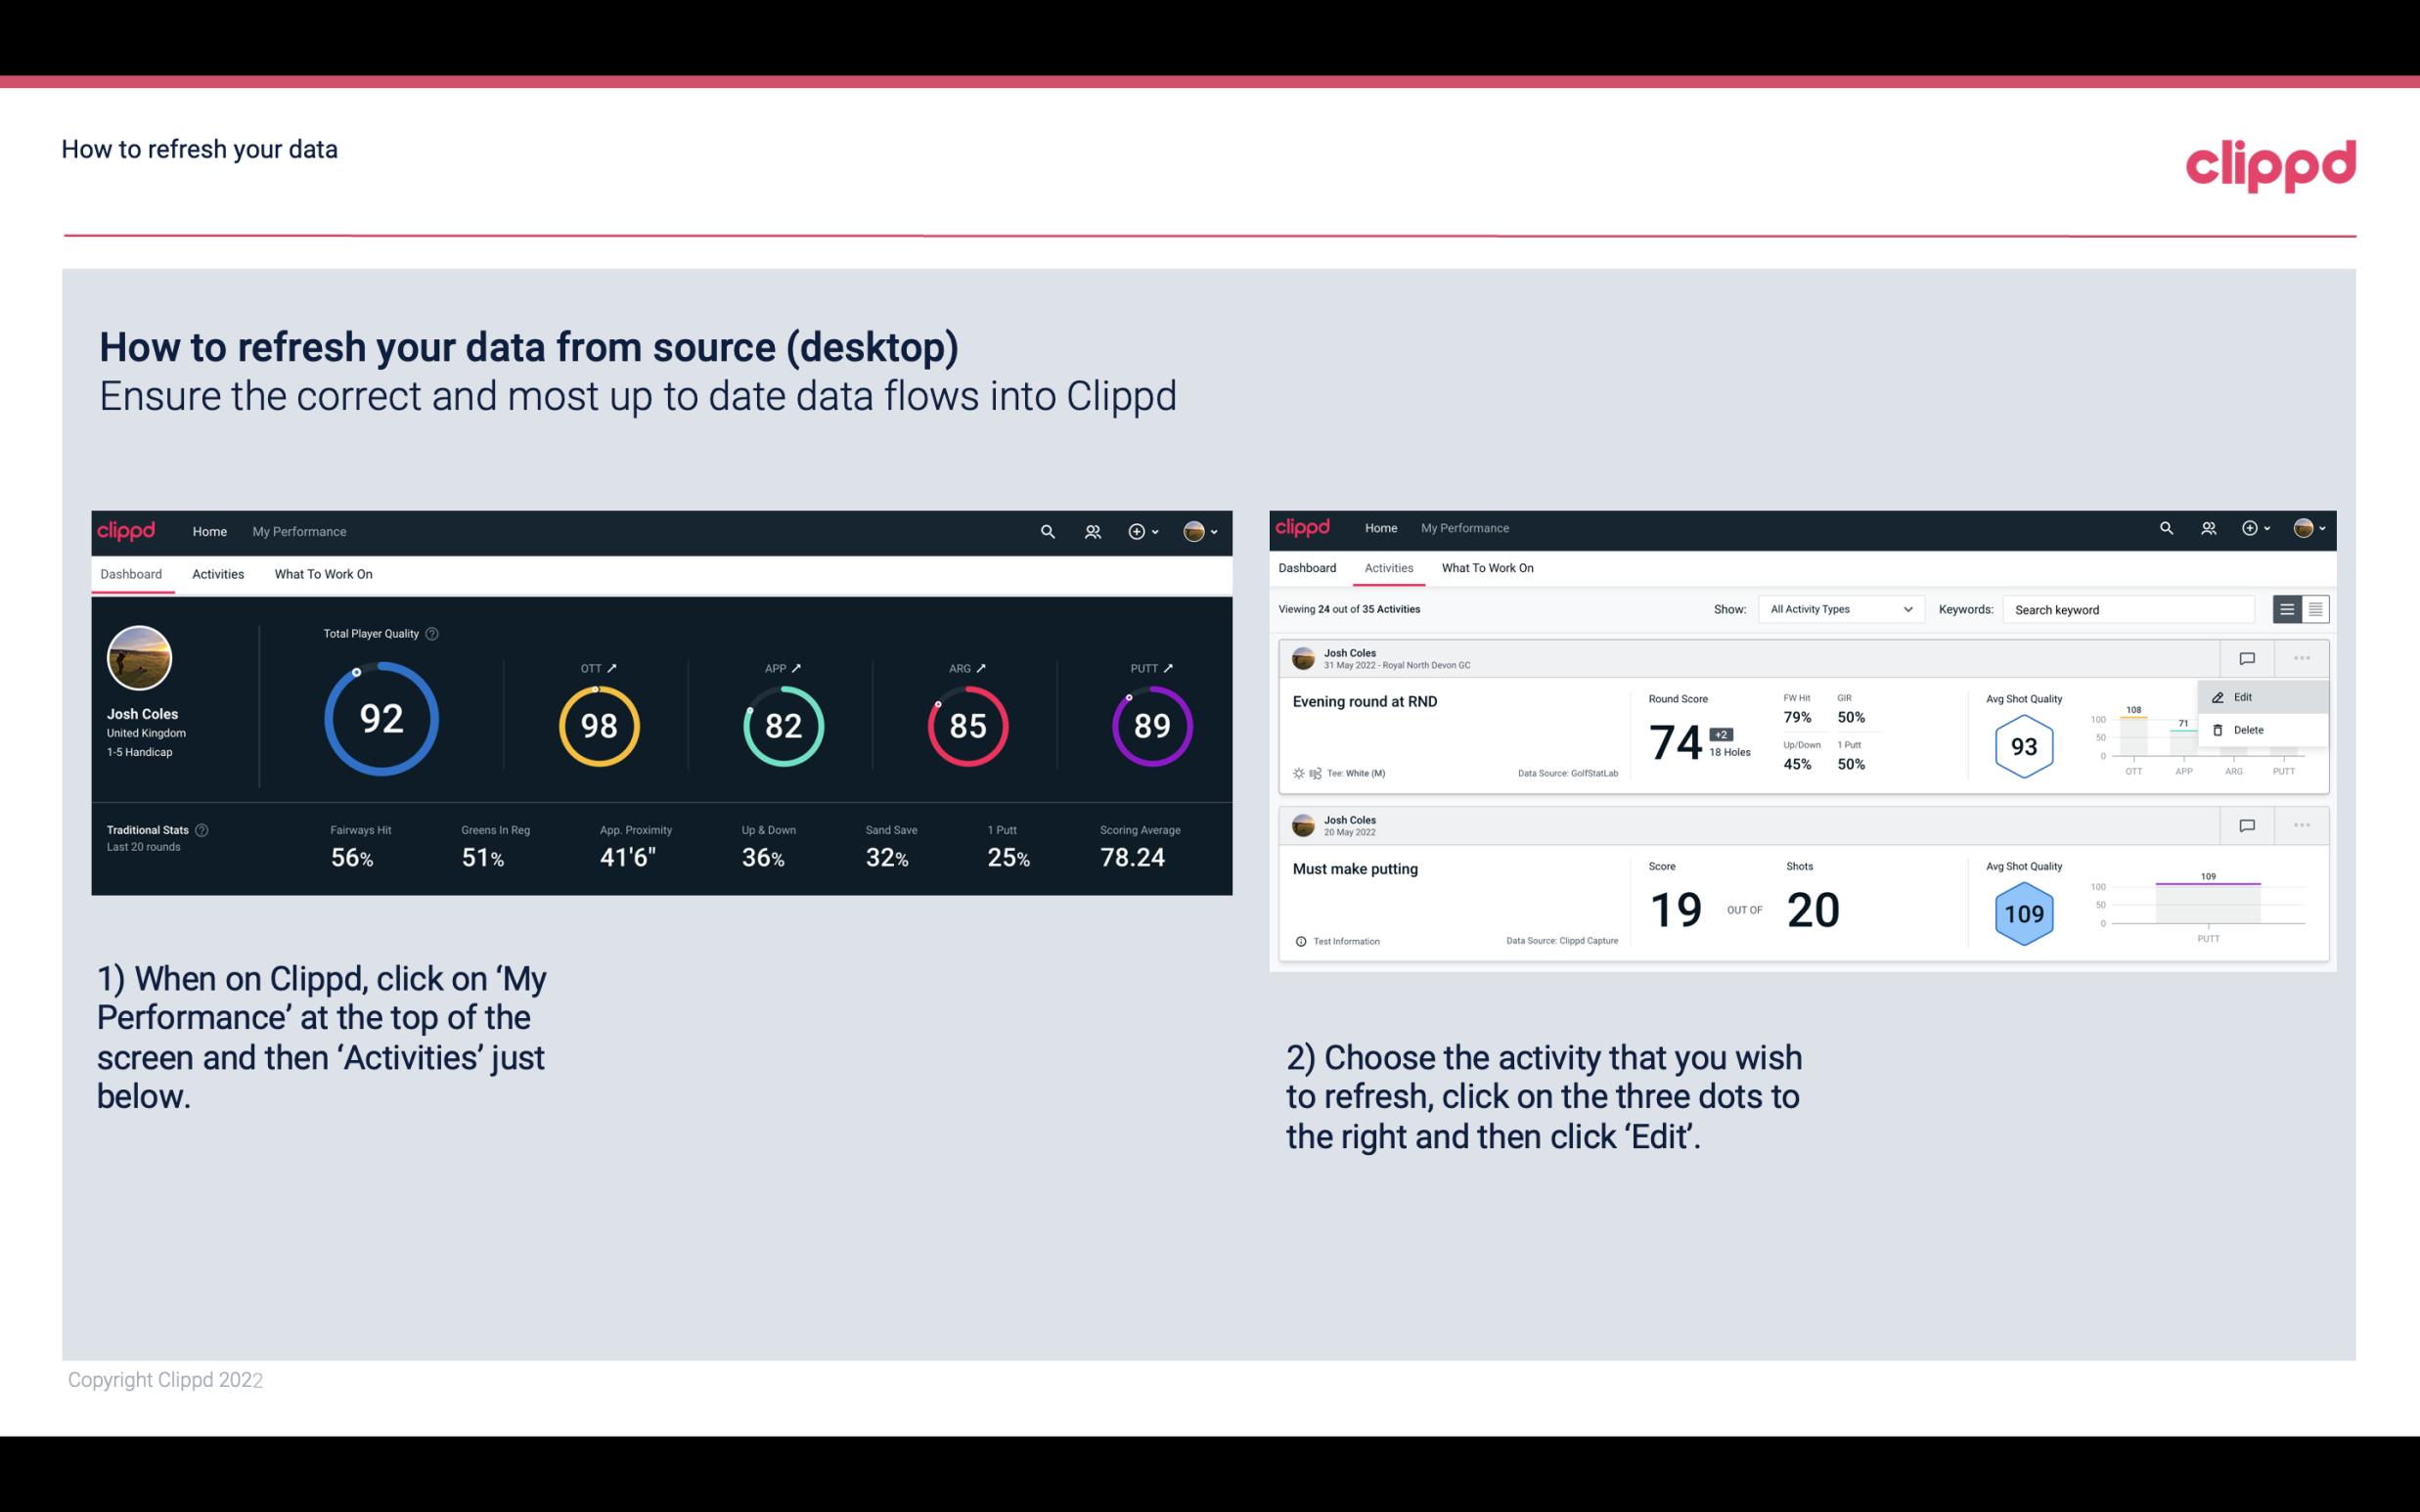Click Delete option for Evening round activity
The width and height of the screenshot is (2420, 1512).
[x=2246, y=730]
